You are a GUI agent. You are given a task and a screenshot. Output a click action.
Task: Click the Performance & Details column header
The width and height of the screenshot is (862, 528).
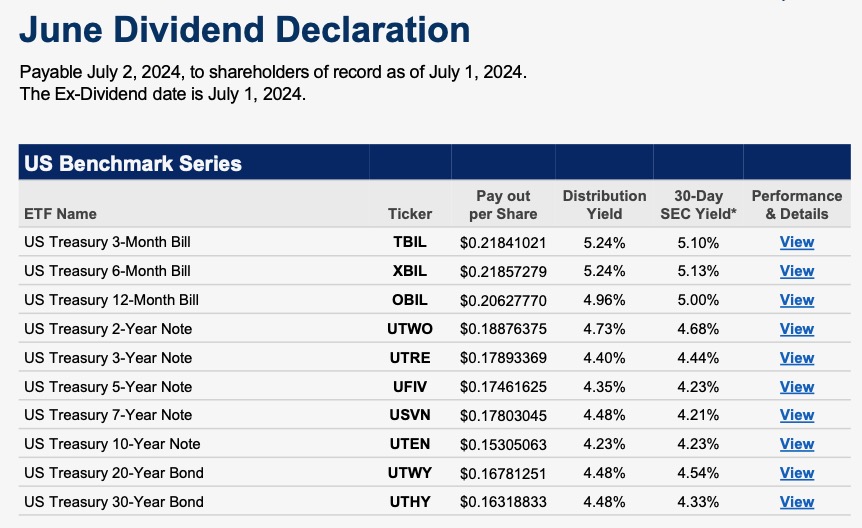click(x=797, y=205)
